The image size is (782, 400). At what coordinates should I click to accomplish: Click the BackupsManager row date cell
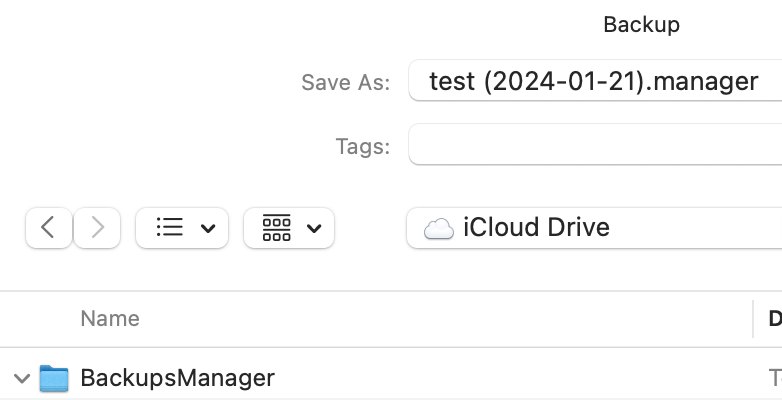pyautogui.click(x=775, y=379)
